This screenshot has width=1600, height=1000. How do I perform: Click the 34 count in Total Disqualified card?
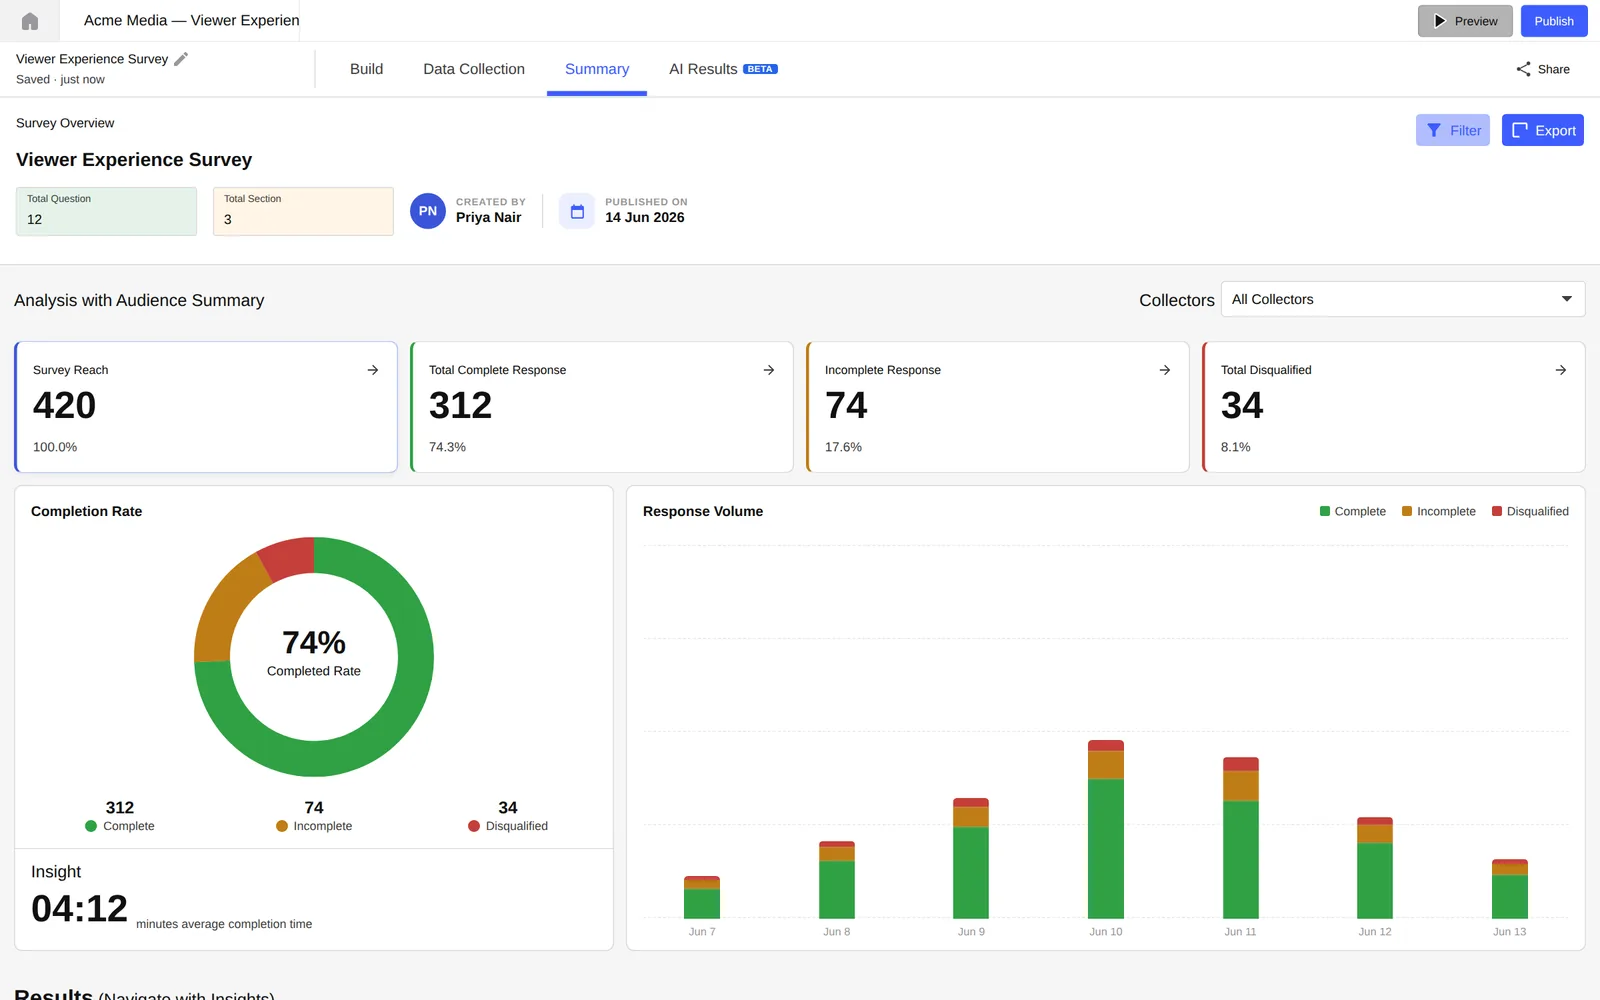tap(1242, 405)
